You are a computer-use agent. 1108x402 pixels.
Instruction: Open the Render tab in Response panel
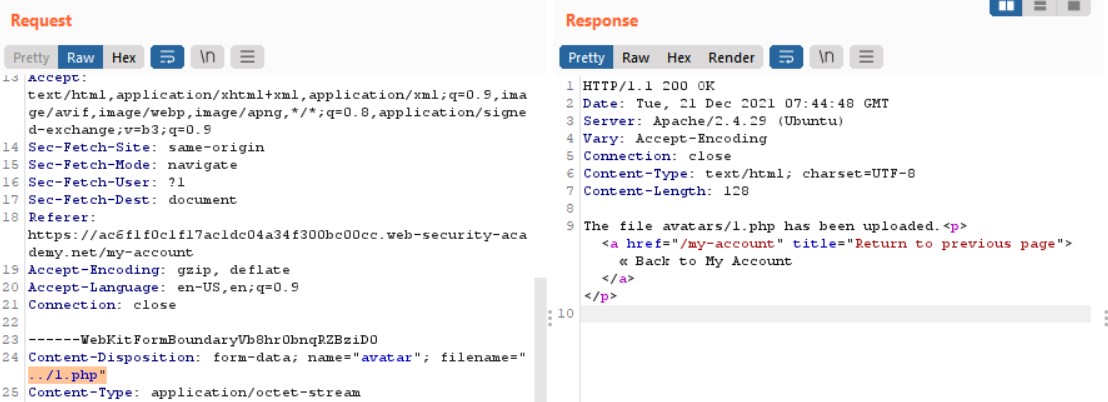pyautogui.click(x=731, y=57)
